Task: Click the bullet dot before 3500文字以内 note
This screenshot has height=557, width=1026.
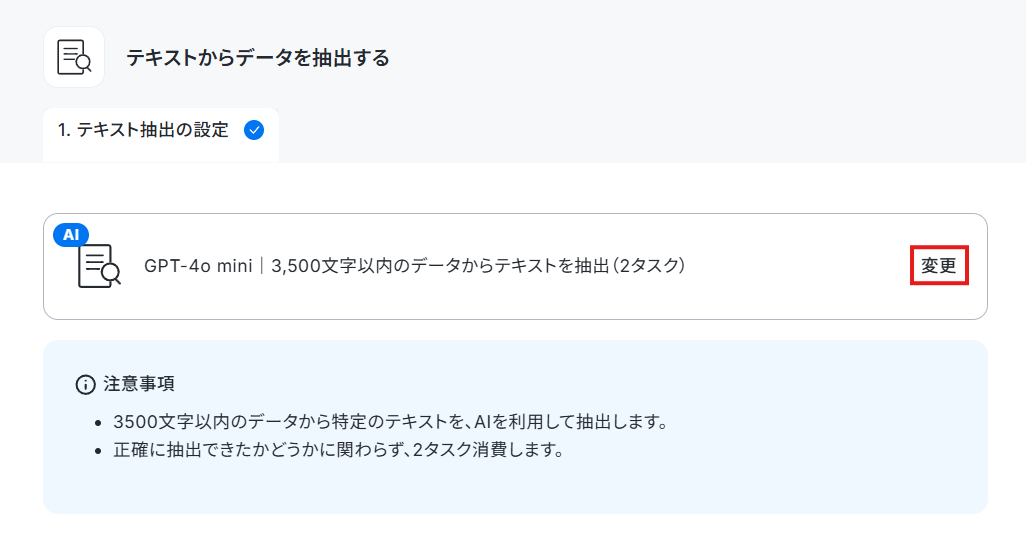Action: [x=98, y=423]
